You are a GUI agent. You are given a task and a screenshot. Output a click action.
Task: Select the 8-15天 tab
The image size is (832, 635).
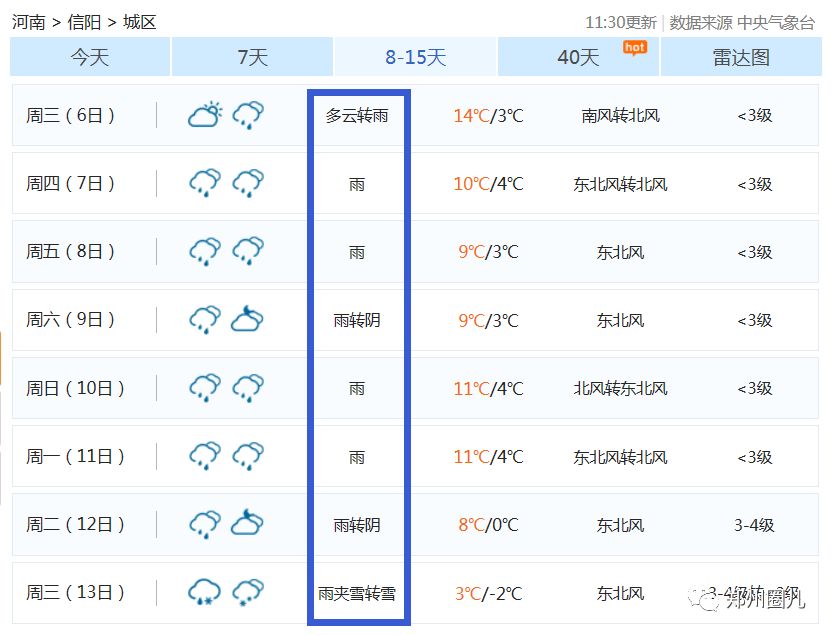coord(415,57)
